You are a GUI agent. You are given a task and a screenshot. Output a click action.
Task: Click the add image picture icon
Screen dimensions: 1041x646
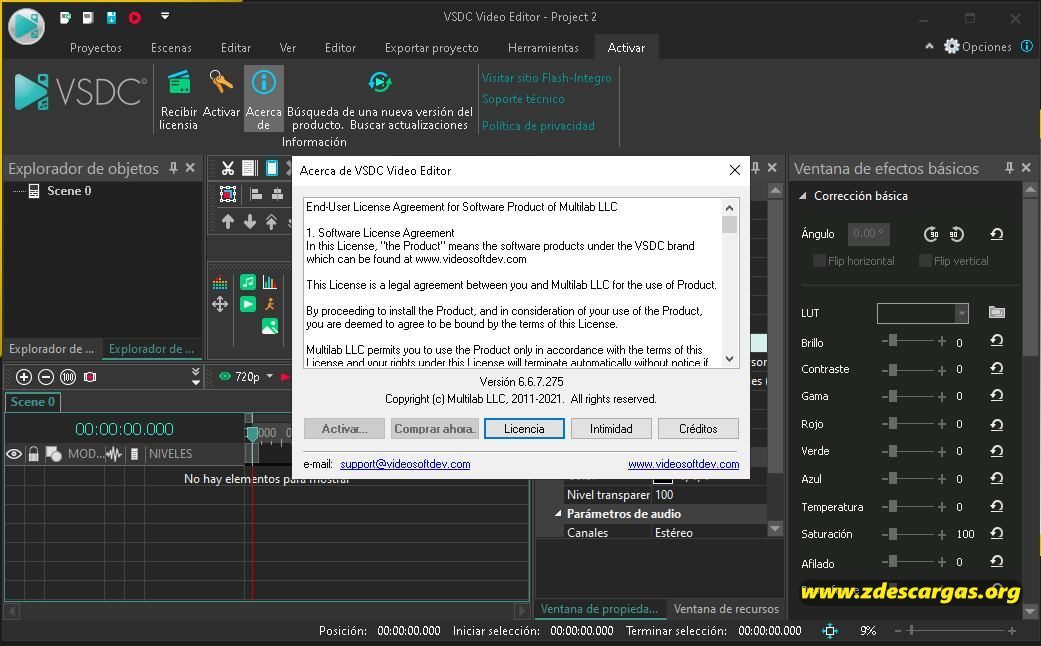pyautogui.click(x=270, y=326)
